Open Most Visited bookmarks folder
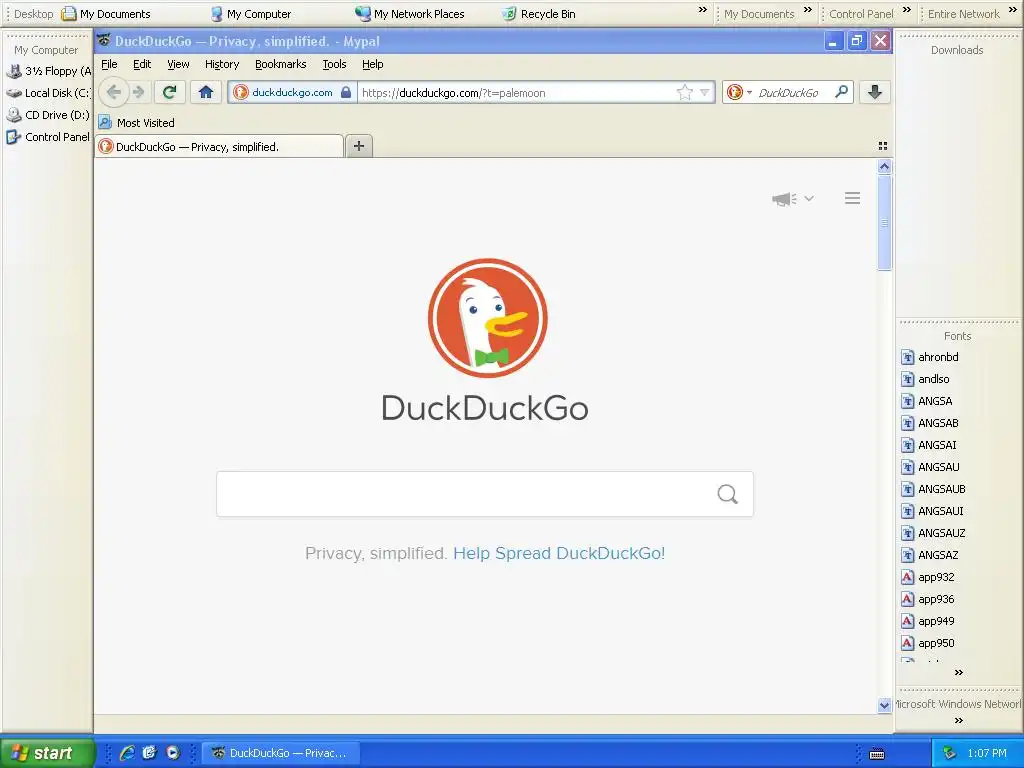 (x=136, y=122)
